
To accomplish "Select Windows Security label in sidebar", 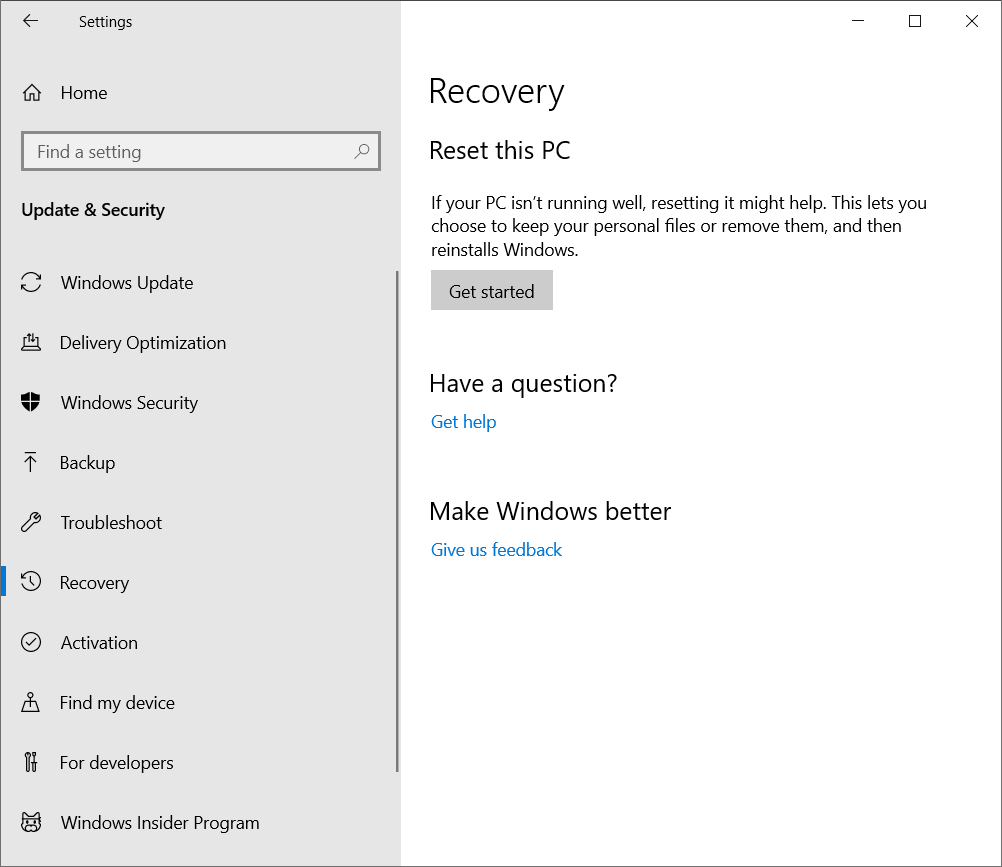I will click(x=129, y=403).
